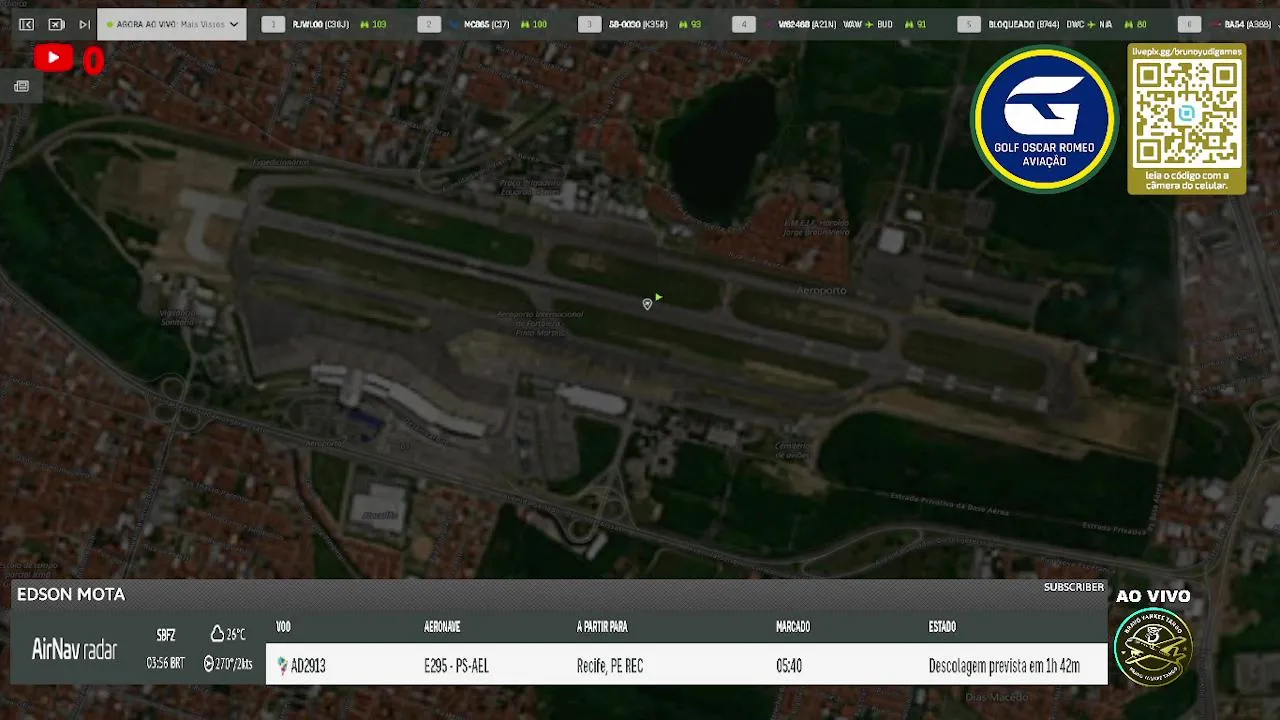Click the location pin marker on the map
The width and height of the screenshot is (1280, 720).
647,304
